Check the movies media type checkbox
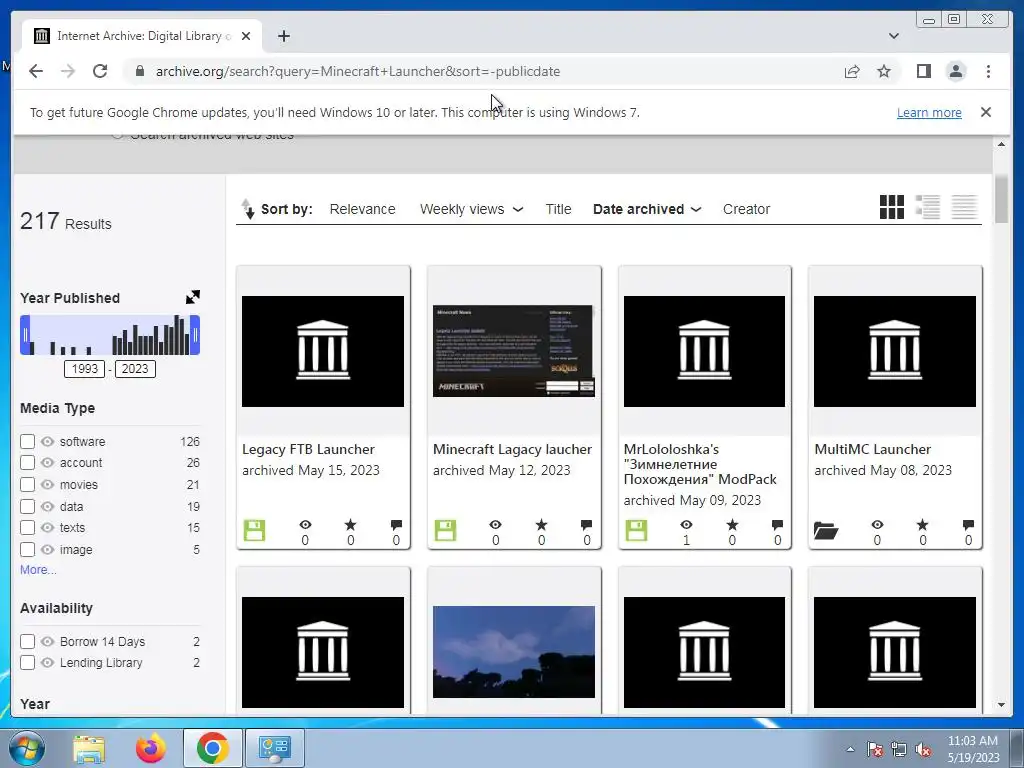Image resolution: width=1024 pixels, height=768 pixels. pyautogui.click(x=27, y=485)
